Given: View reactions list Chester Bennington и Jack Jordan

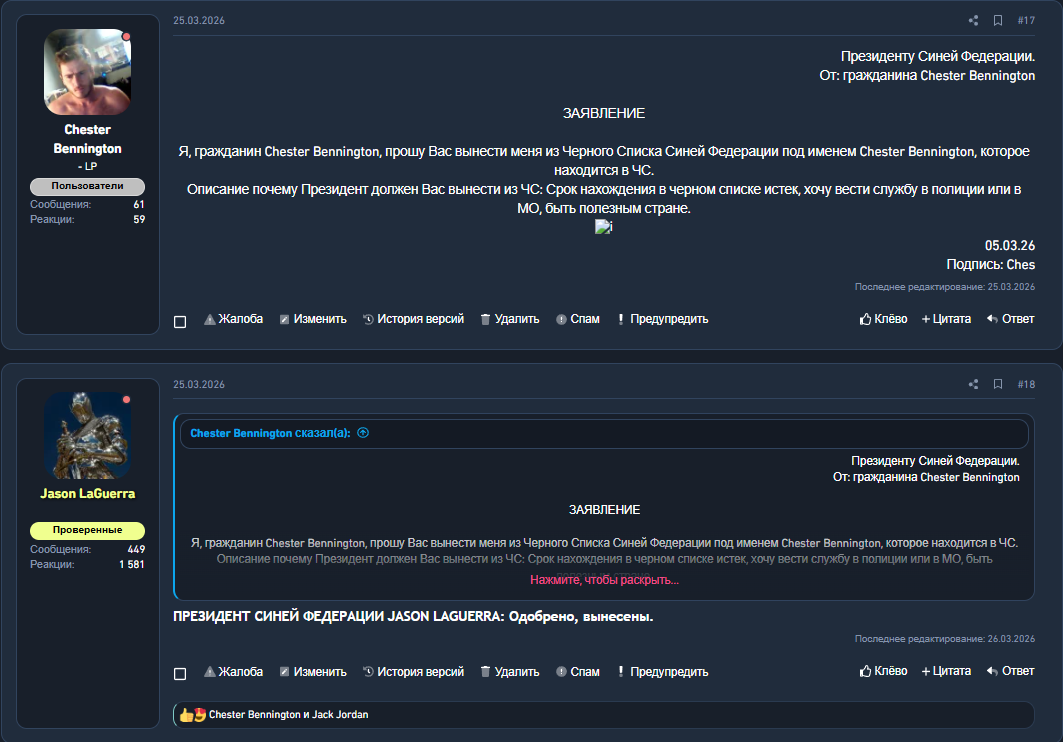Looking at the screenshot, I should 289,714.
